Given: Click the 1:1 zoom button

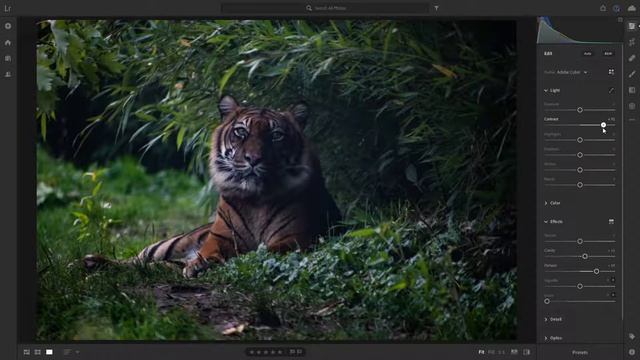Looking at the screenshot, I should pyautogui.click(x=502, y=352).
